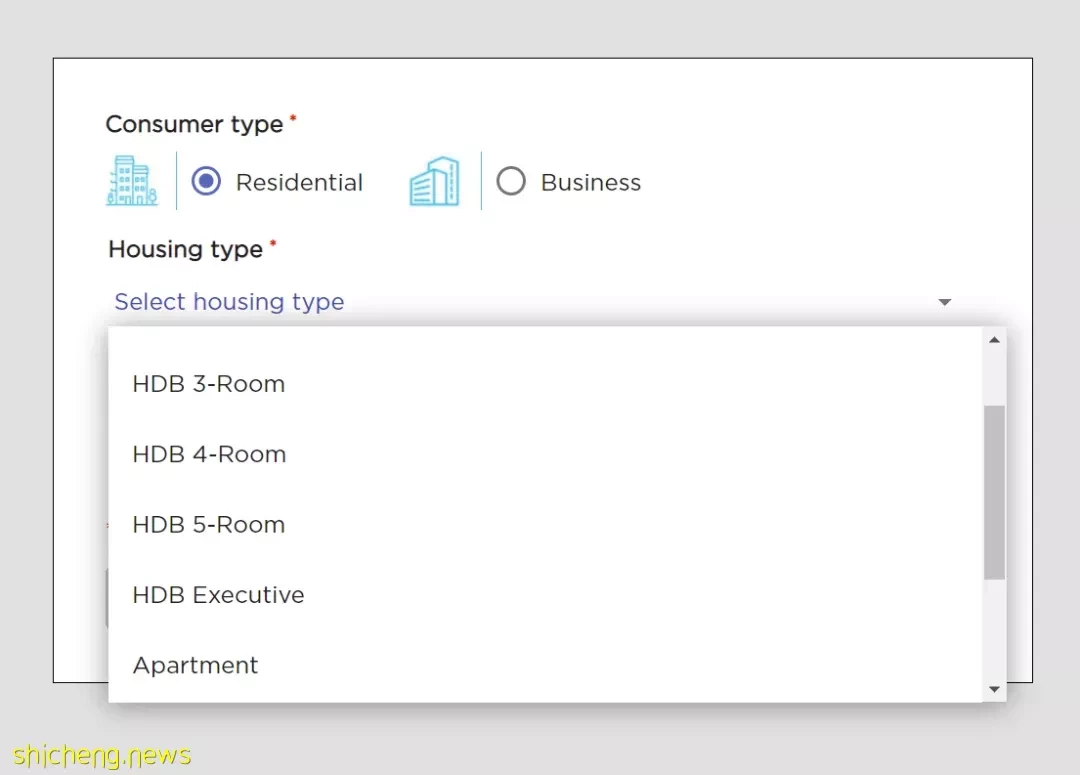Click the Housing type heading
This screenshot has height=775, width=1080.
tap(185, 249)
